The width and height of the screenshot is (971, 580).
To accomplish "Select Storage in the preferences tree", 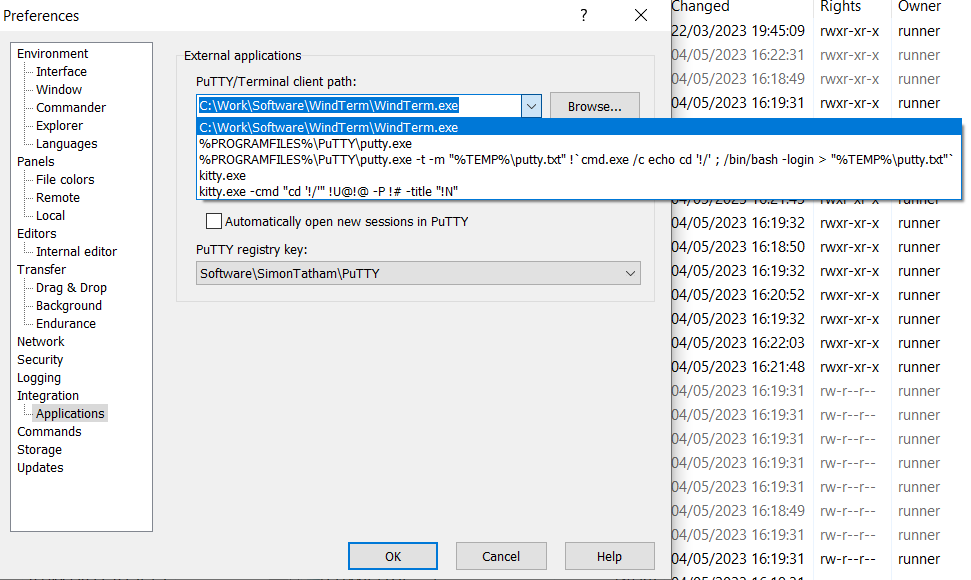I will coord(39,449).
